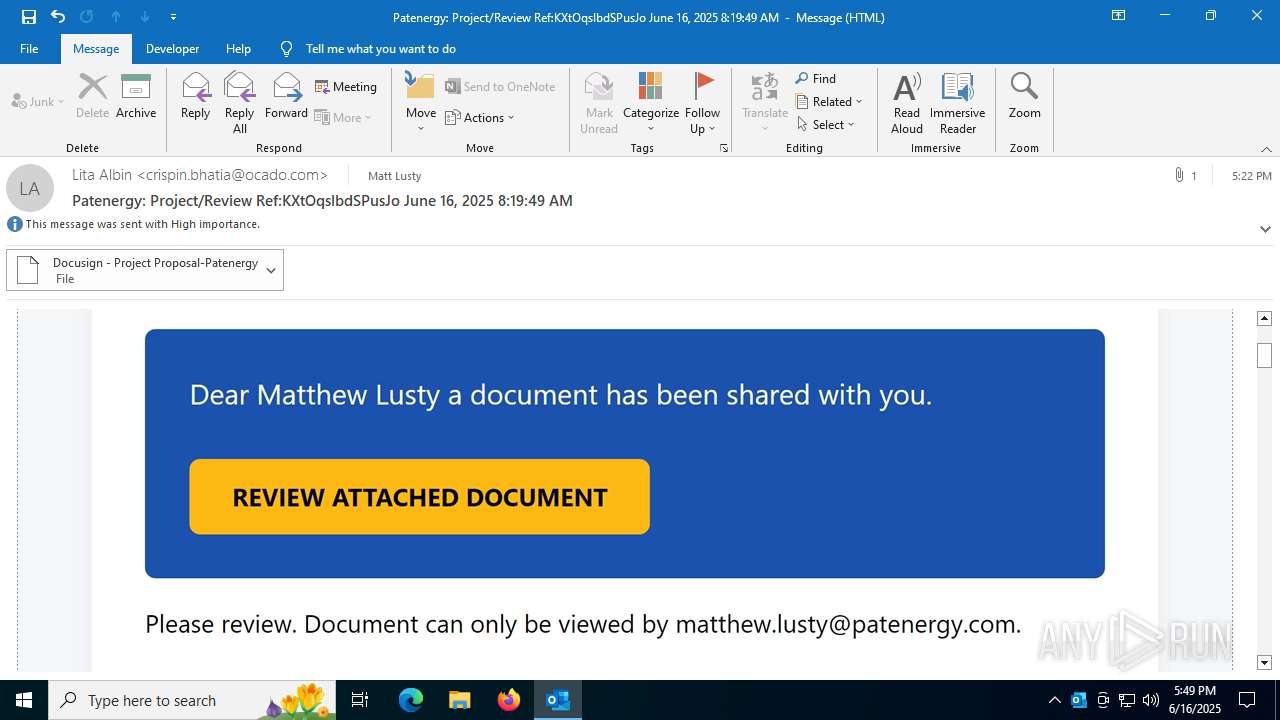Find text in the message

point(816,78)
